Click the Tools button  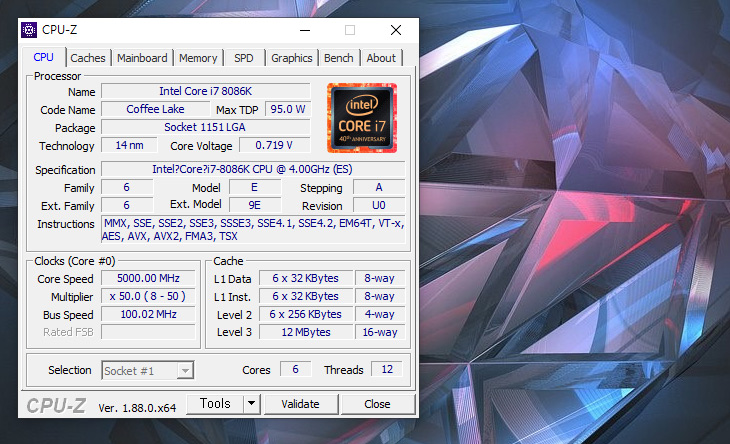[x=215, y=404]
